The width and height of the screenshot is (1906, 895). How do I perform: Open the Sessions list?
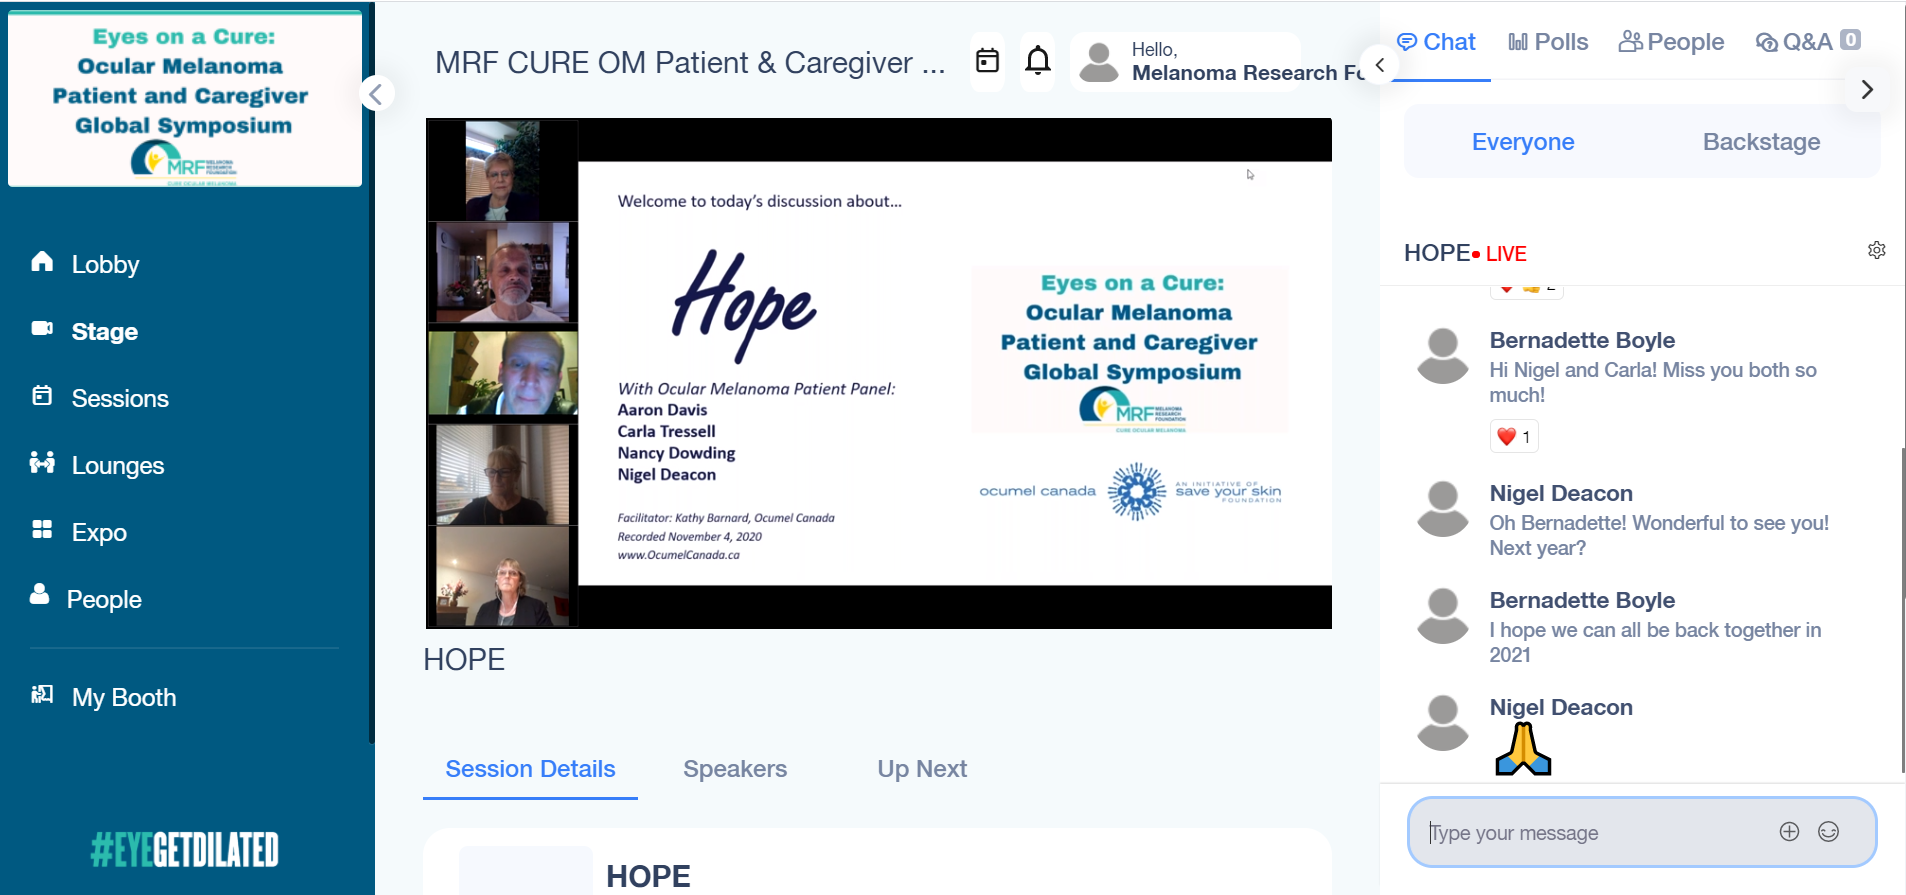point(120,399)
